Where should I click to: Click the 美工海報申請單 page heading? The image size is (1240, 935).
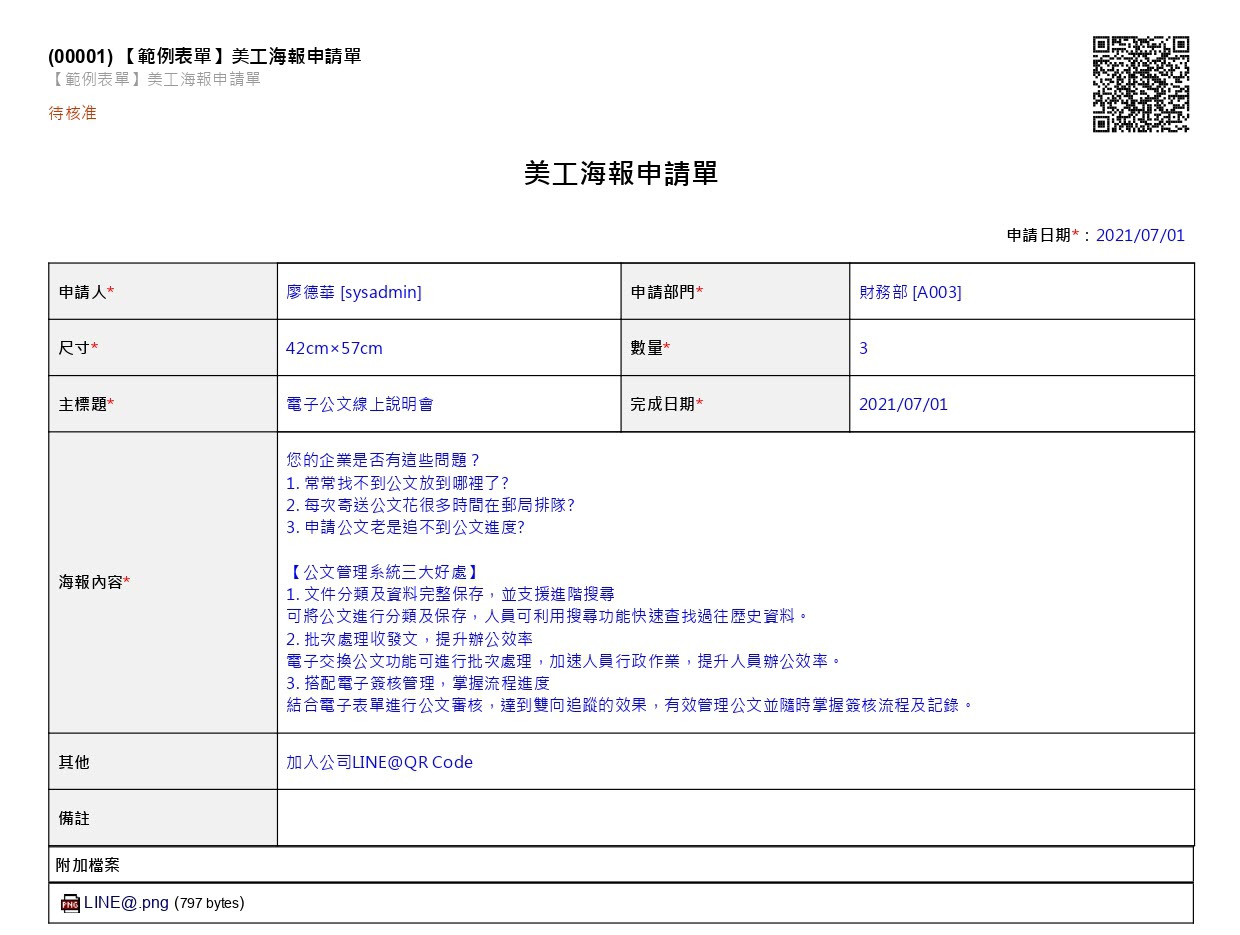click(620, 172)
